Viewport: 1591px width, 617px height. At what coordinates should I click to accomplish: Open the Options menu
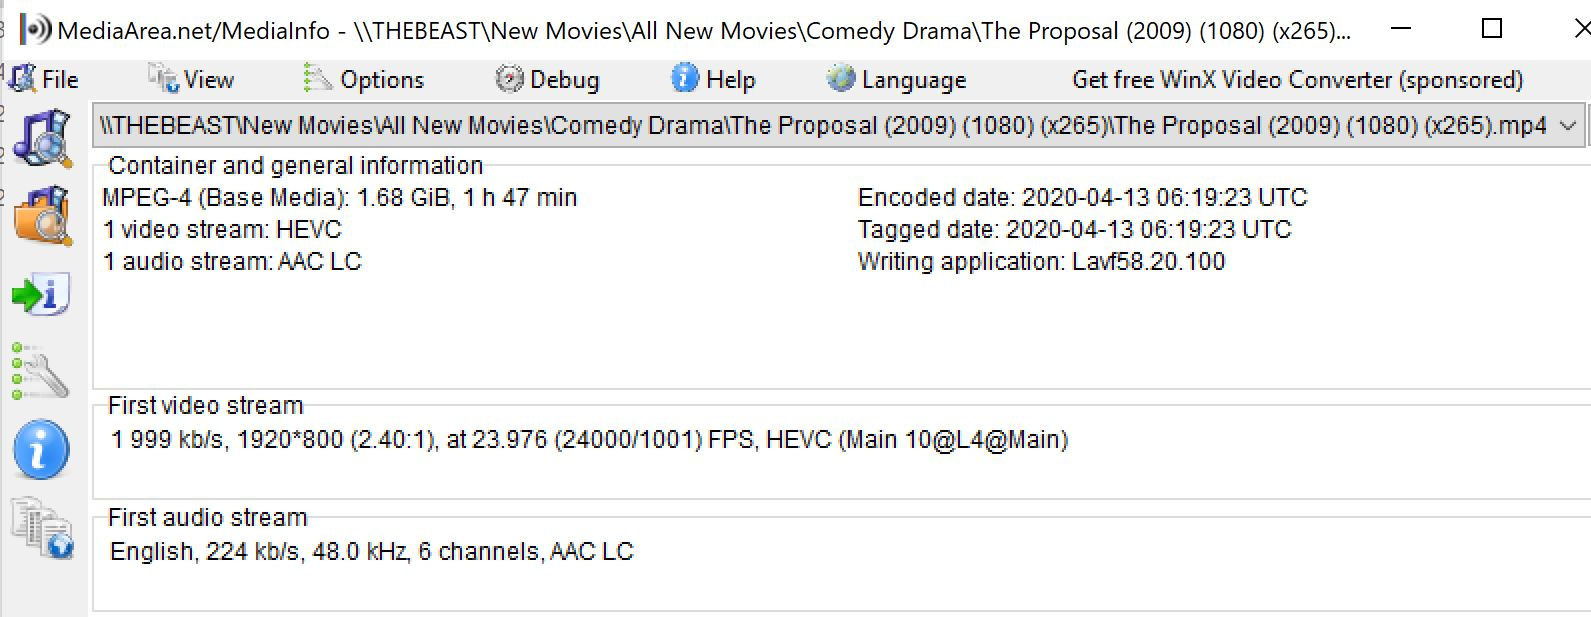[365, 79]
